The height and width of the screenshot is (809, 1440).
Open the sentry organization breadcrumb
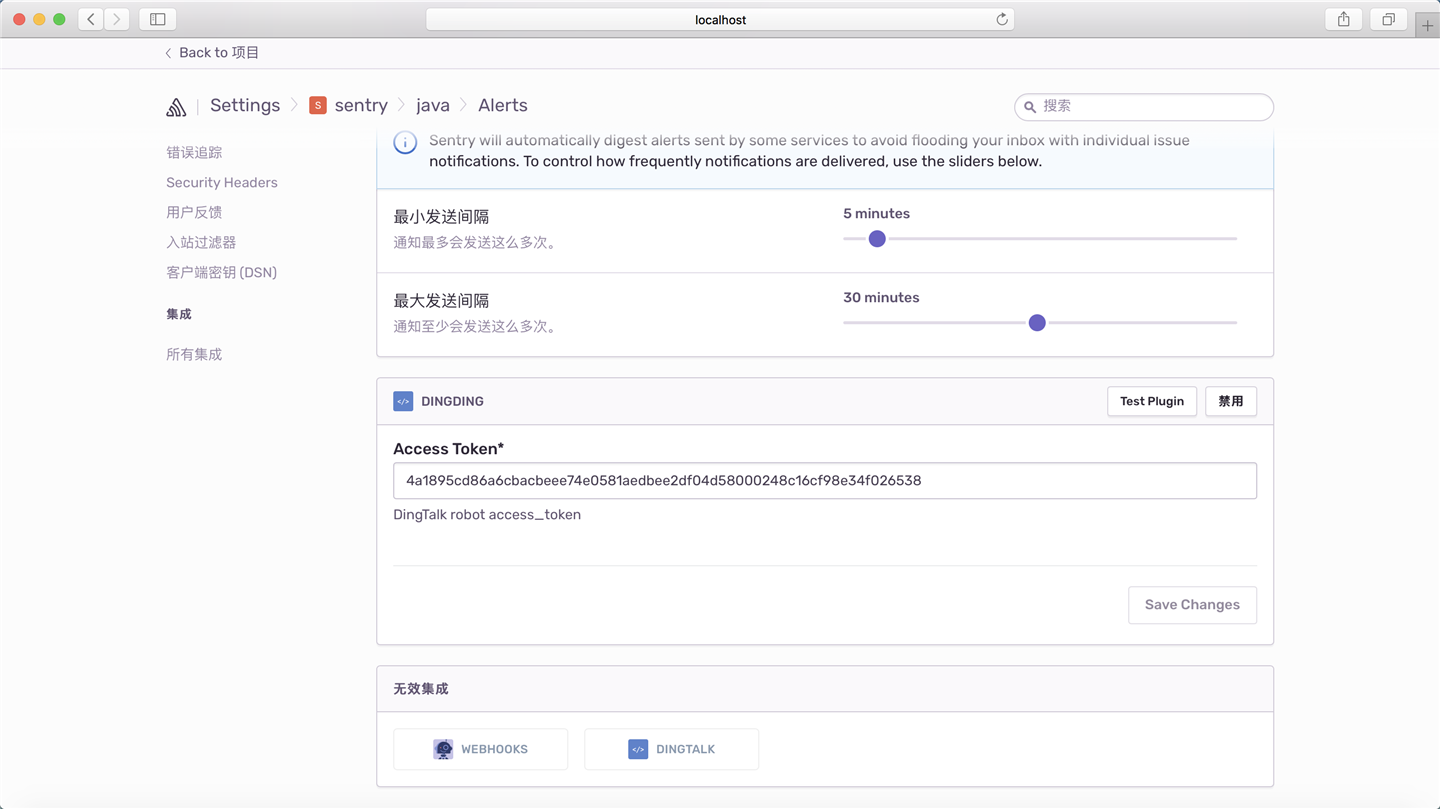coord(361,105)
